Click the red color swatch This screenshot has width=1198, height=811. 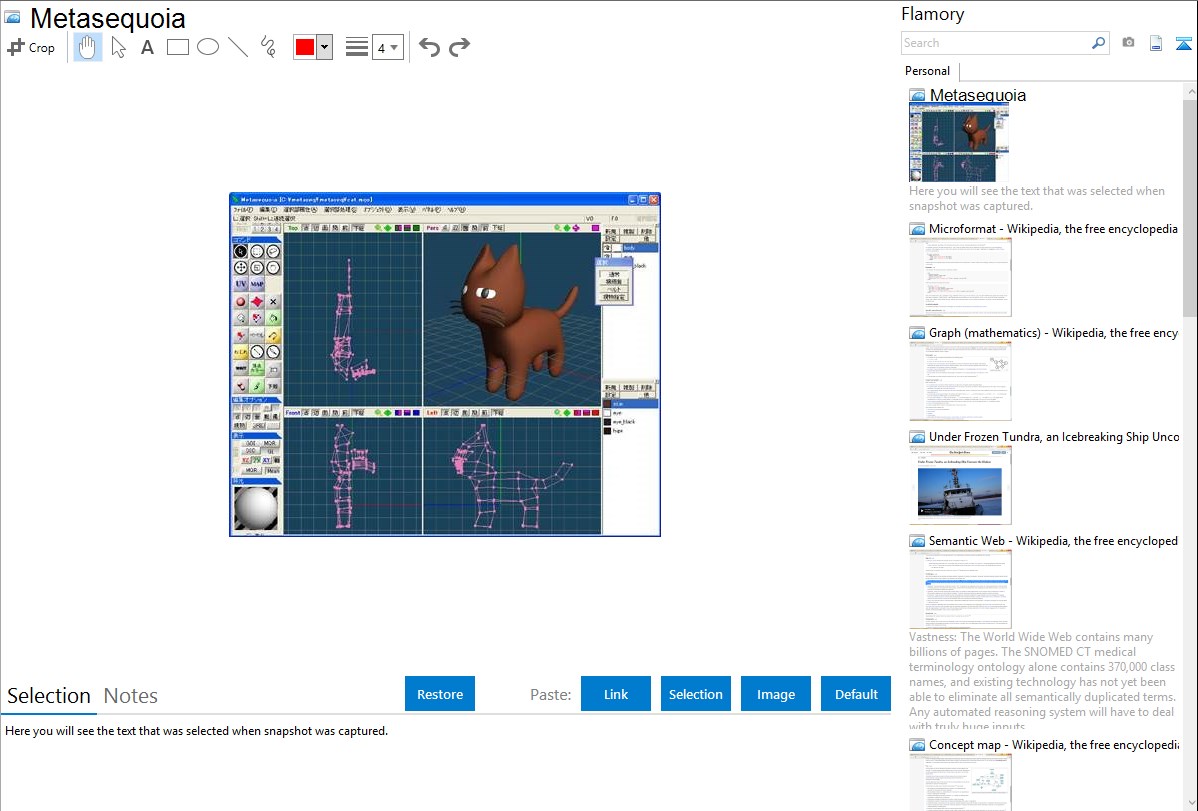pos(305,47)
